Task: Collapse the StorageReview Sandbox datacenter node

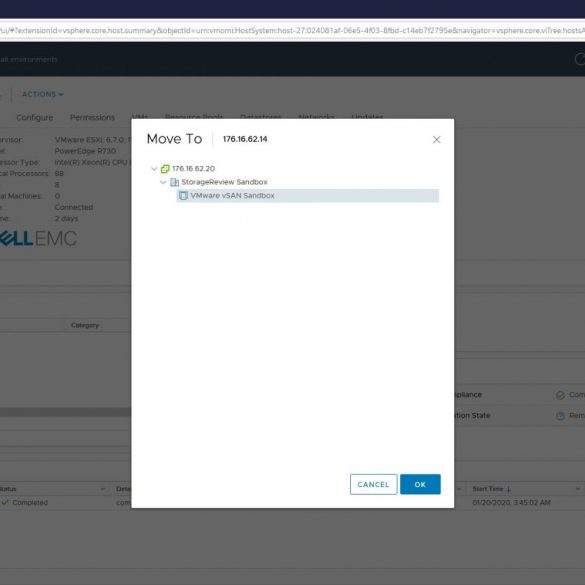Action: pos(163,182)
